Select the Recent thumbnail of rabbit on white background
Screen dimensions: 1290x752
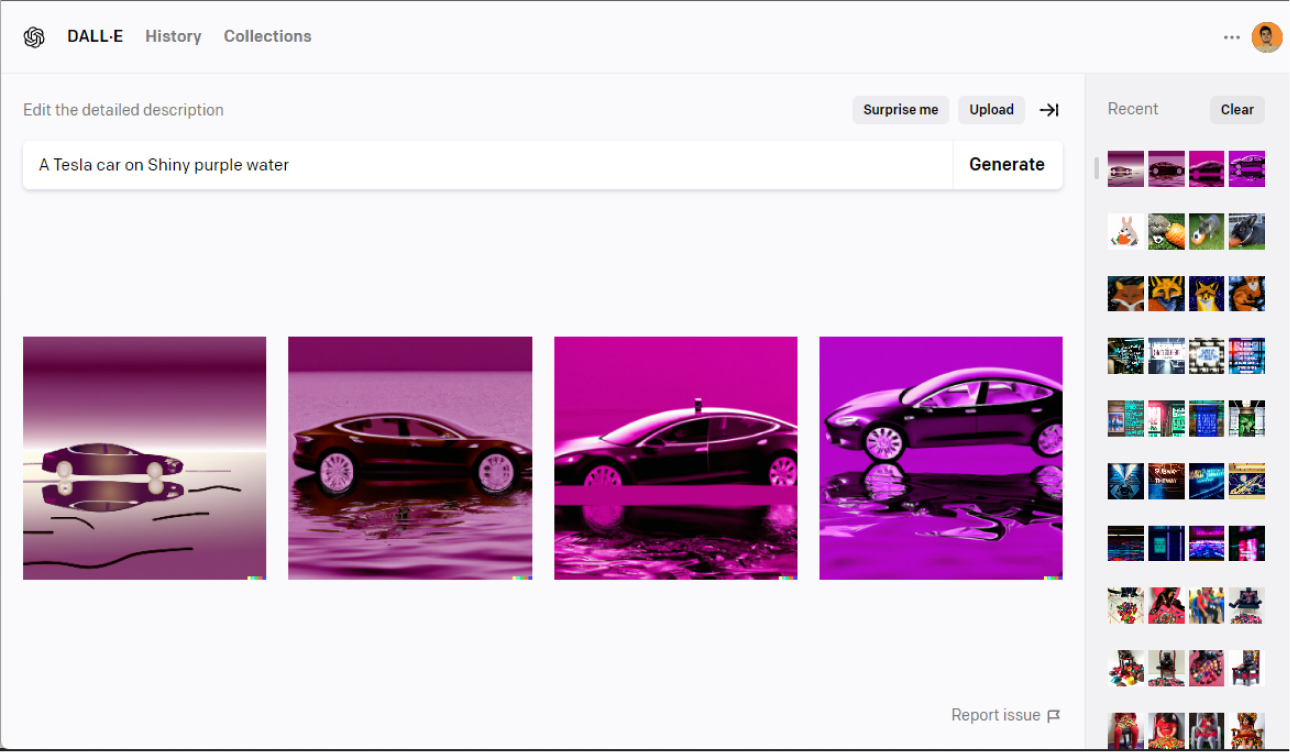pyautogui.click(x=1126, y=231)
